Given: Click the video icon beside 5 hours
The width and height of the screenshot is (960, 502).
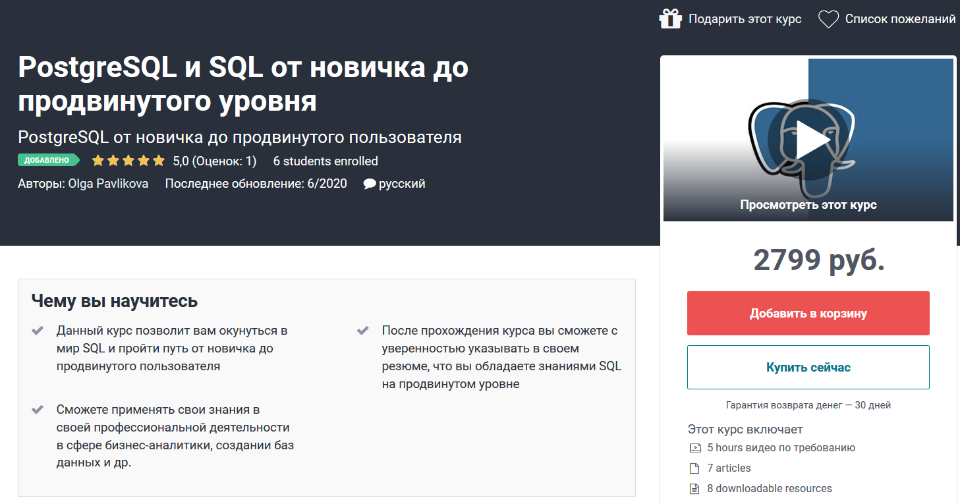Looking at the screenshot, I should [x=694, y=448].
